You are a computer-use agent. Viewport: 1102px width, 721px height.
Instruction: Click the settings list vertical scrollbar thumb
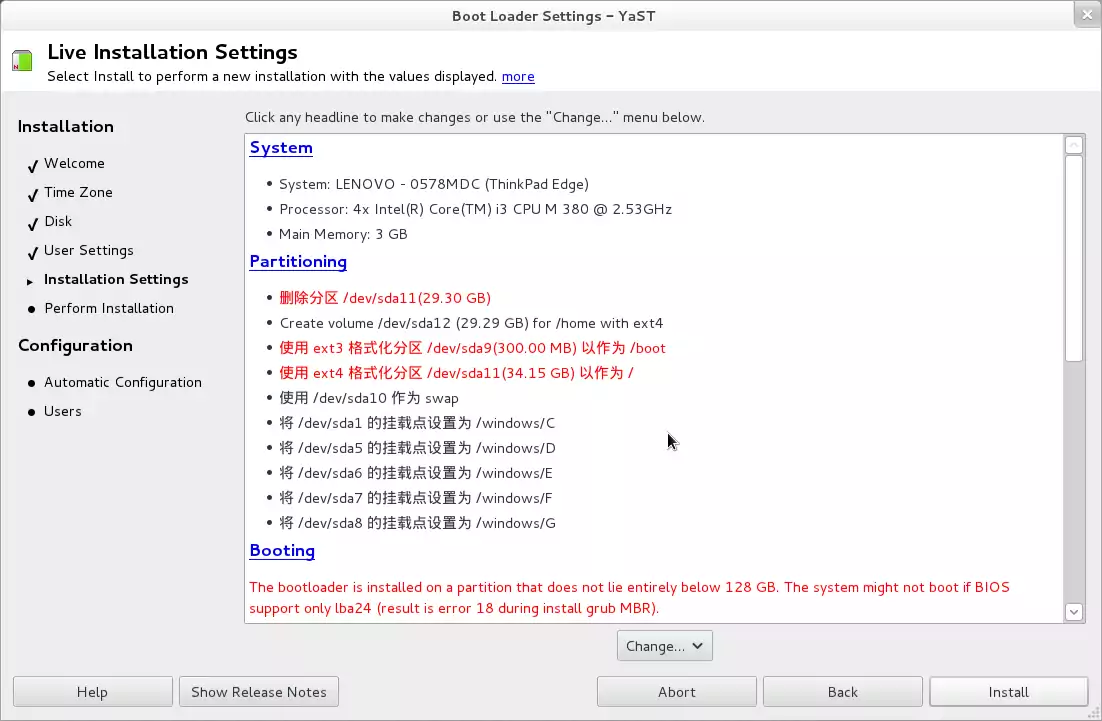point(1074,258)
